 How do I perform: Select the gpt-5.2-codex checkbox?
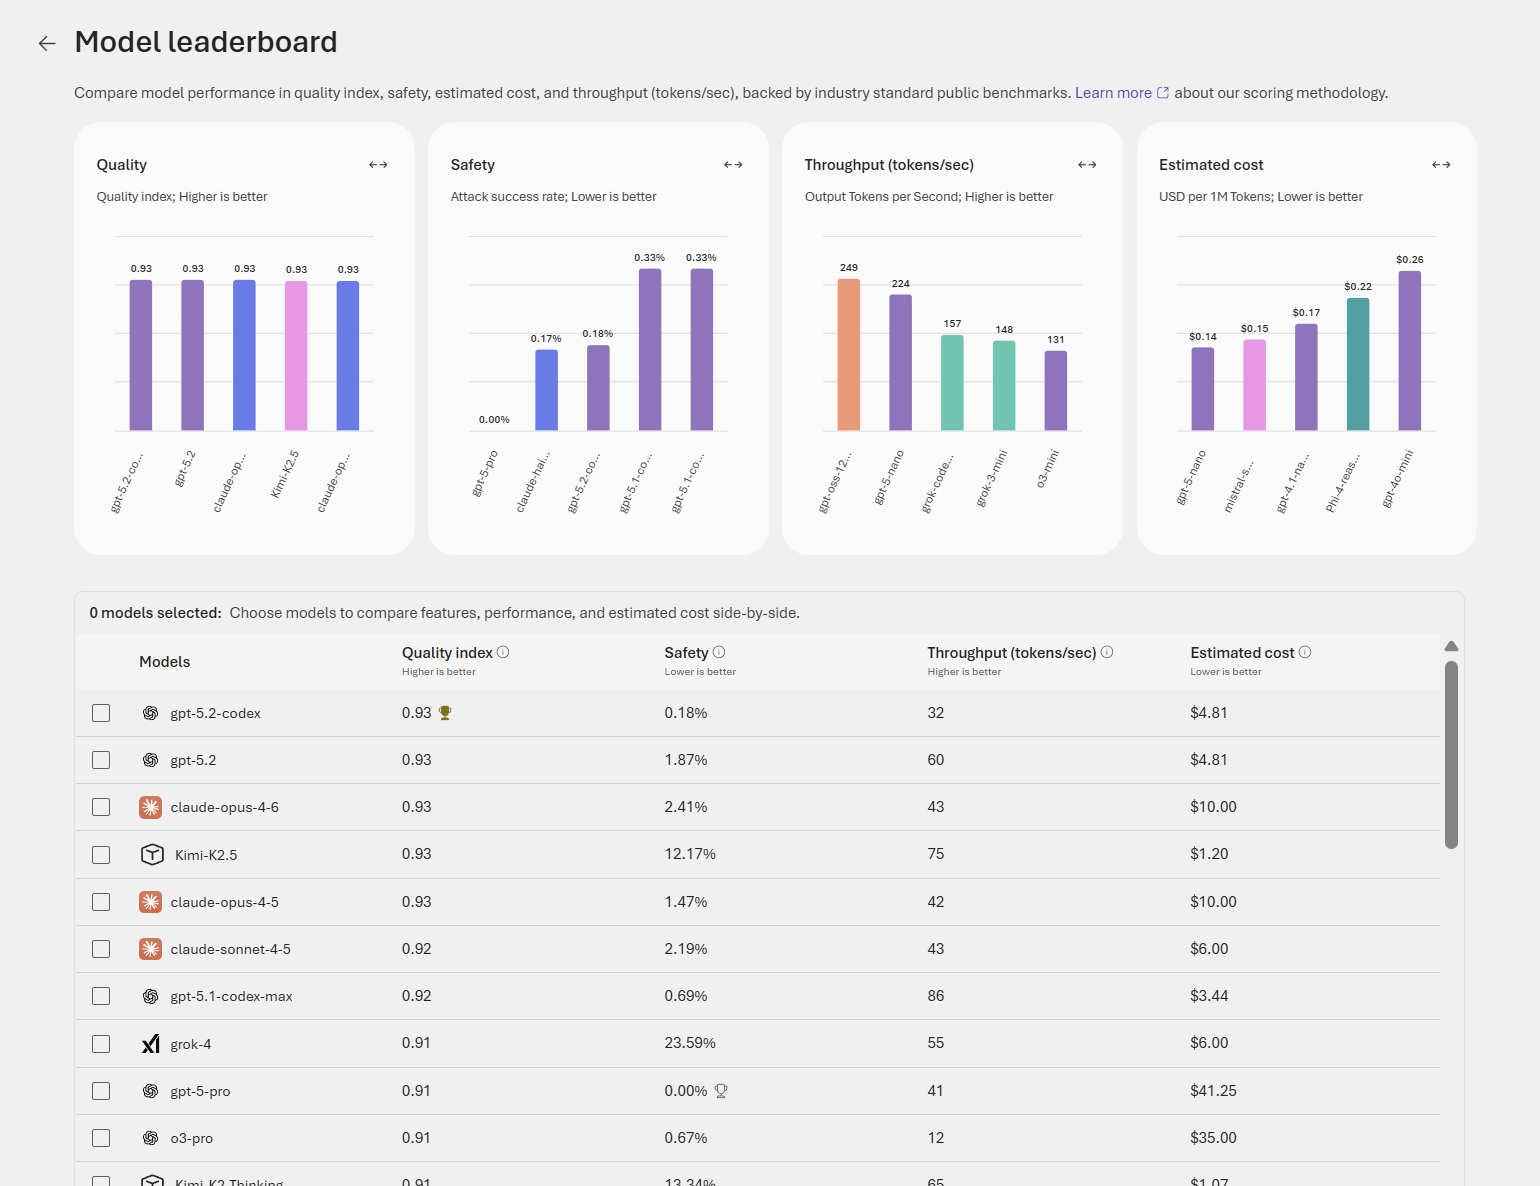pyautogui.click(x=101, y=713)
